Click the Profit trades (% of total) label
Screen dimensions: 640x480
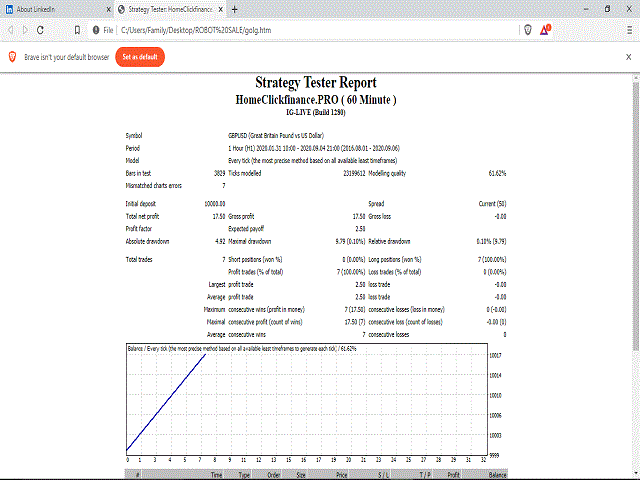(x=256, y=272)
